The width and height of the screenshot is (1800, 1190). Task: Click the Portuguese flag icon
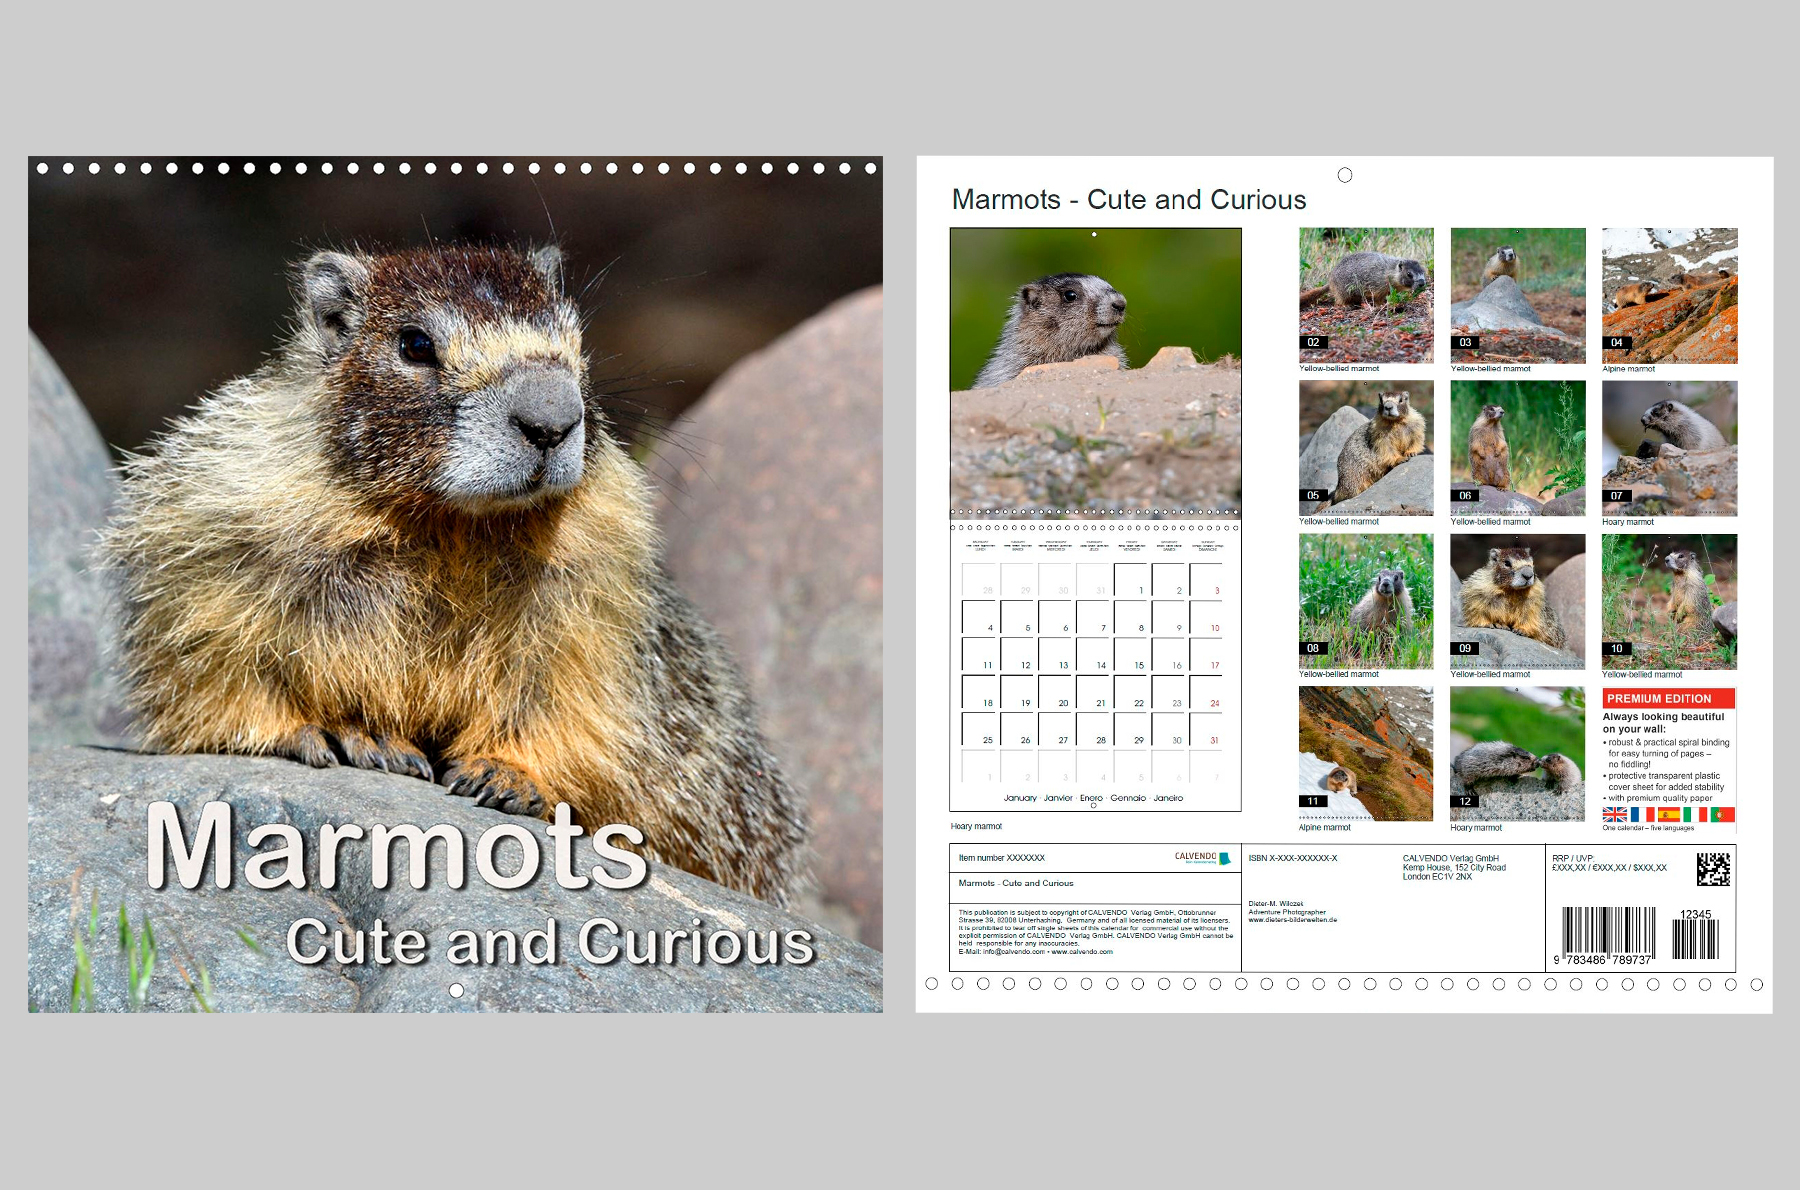[x=1722, y=815]
